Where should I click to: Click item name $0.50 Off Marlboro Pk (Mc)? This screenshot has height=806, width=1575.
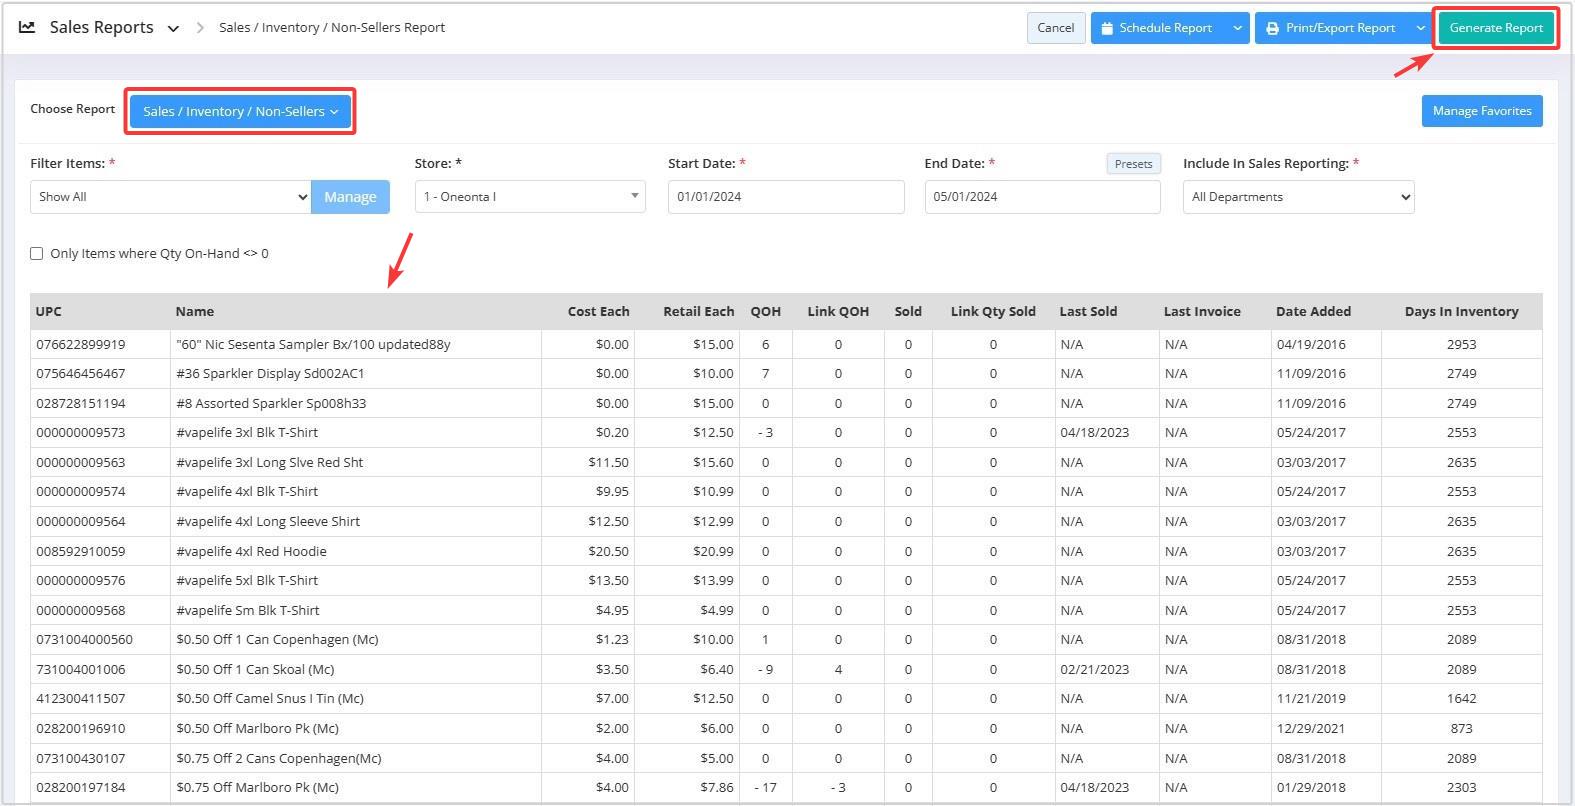[x=257, y=729]
